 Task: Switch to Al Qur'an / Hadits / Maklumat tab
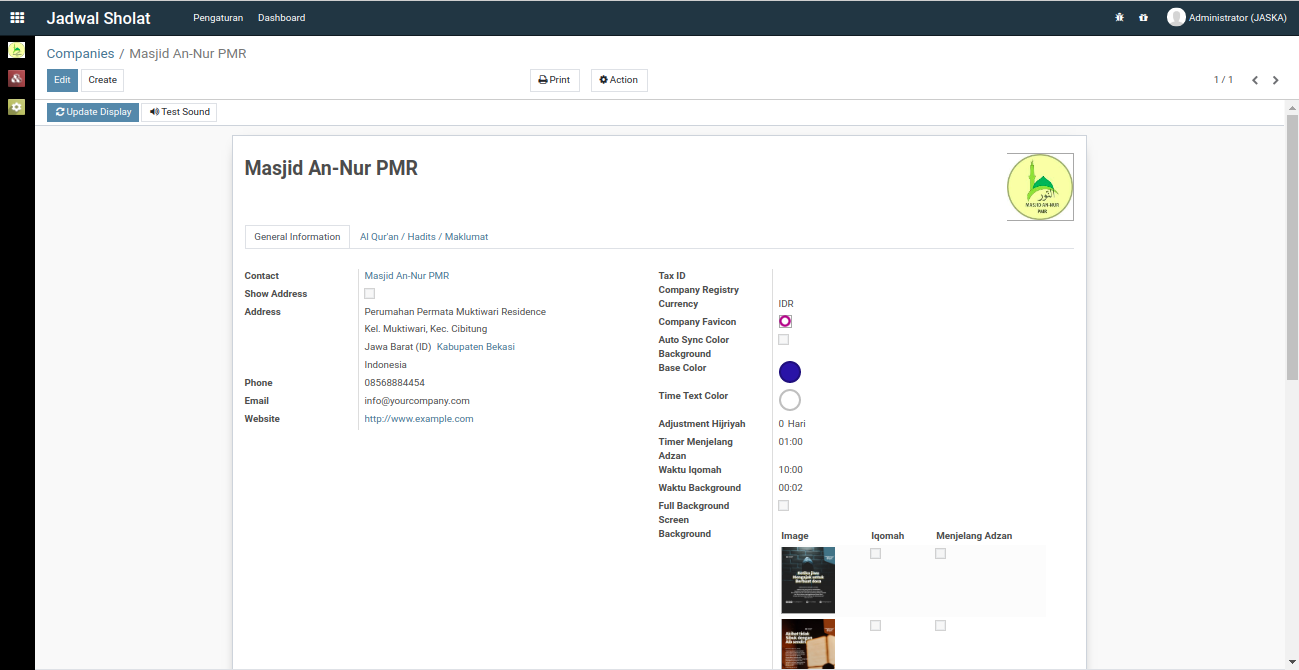(x=424, y=237)
